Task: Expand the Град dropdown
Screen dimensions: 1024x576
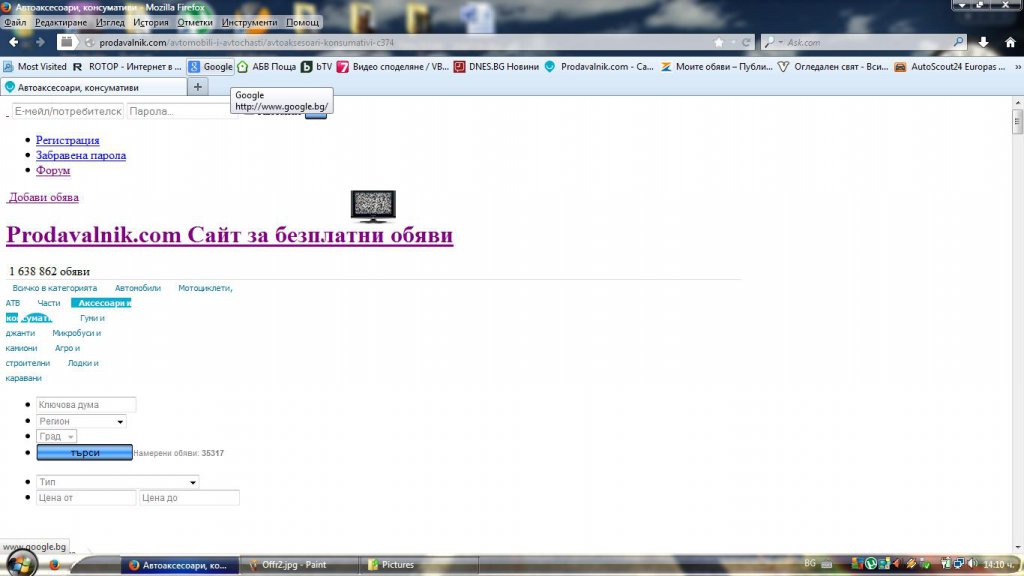Action: pos(56,436)
